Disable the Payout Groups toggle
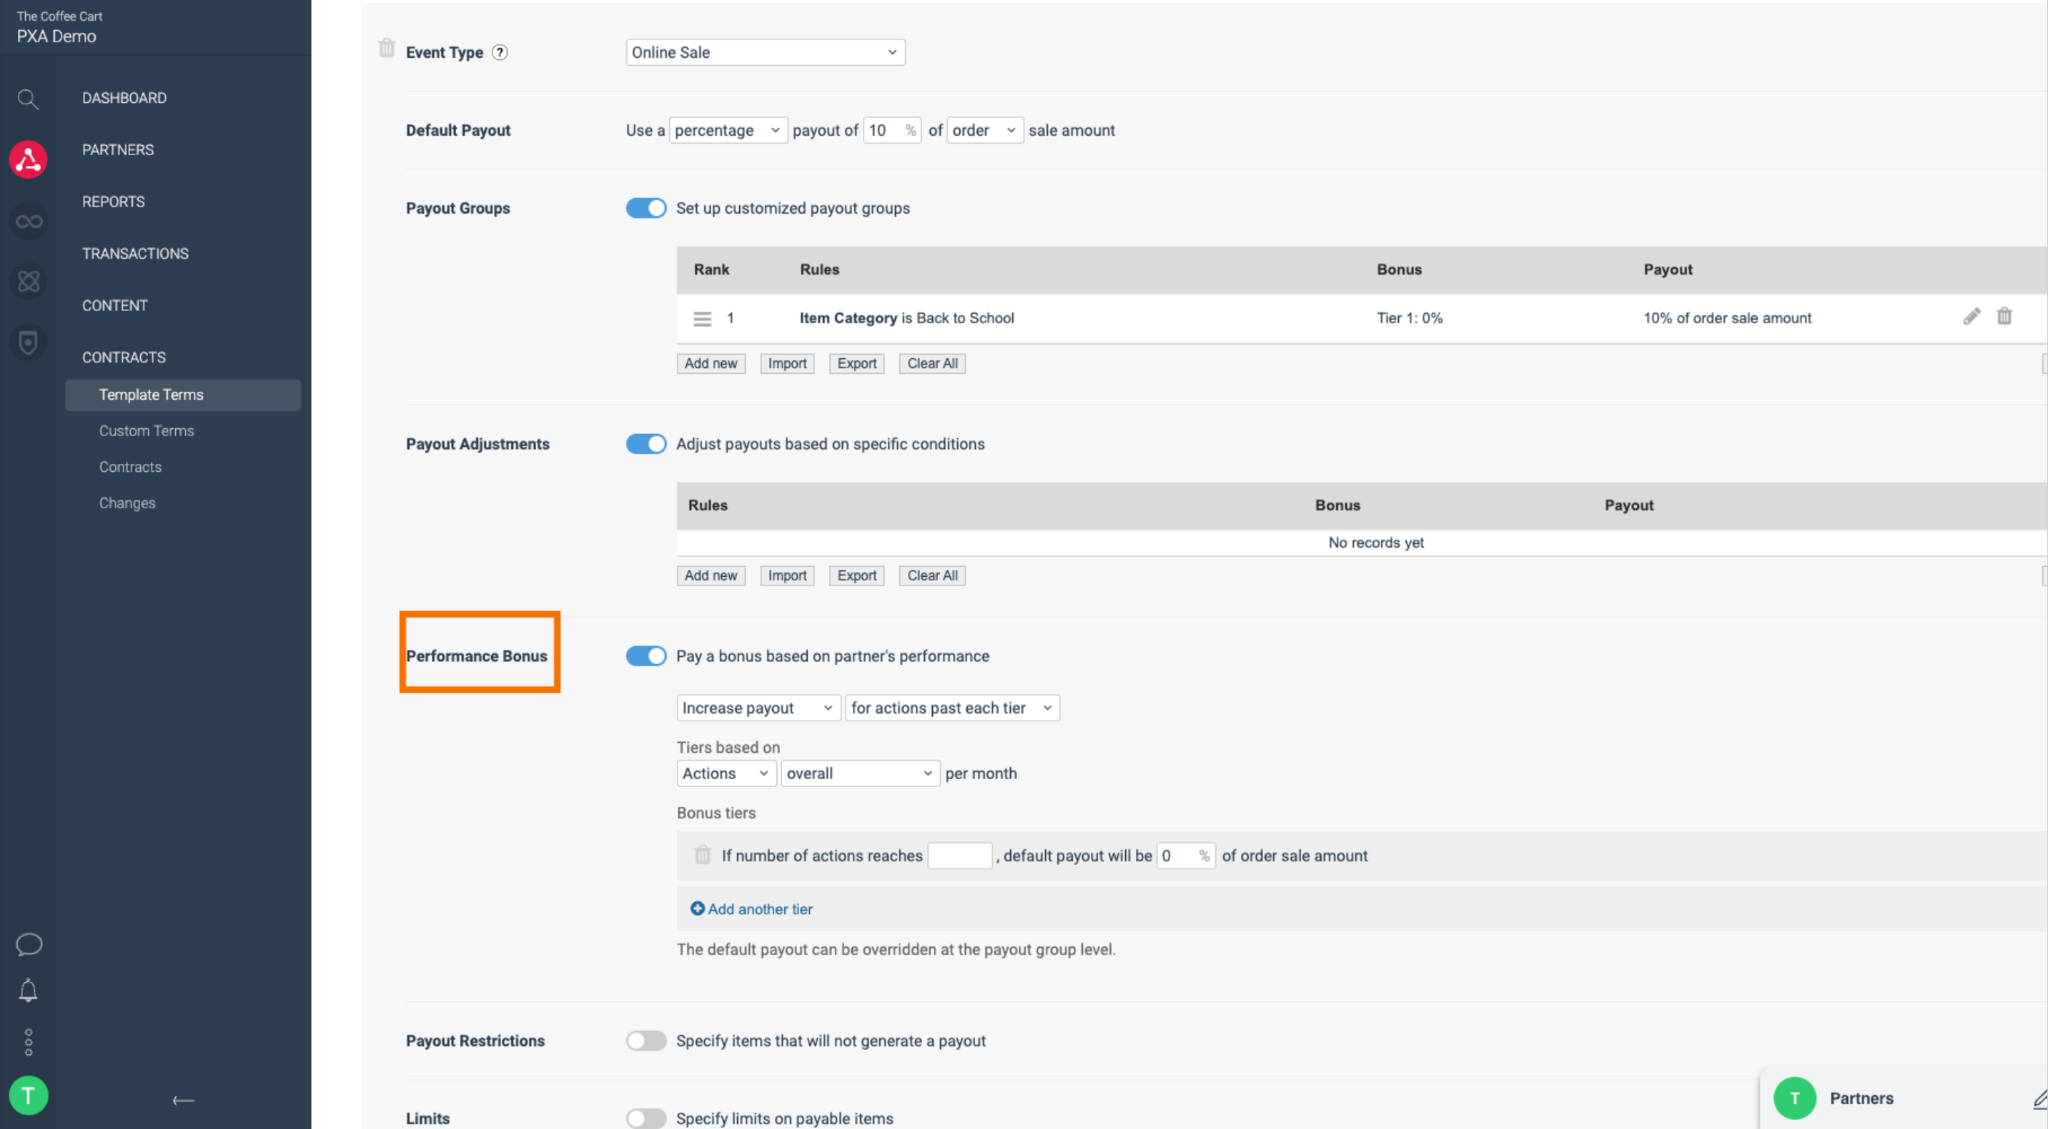2048x1129 pixels. click(x=646, y=208)
